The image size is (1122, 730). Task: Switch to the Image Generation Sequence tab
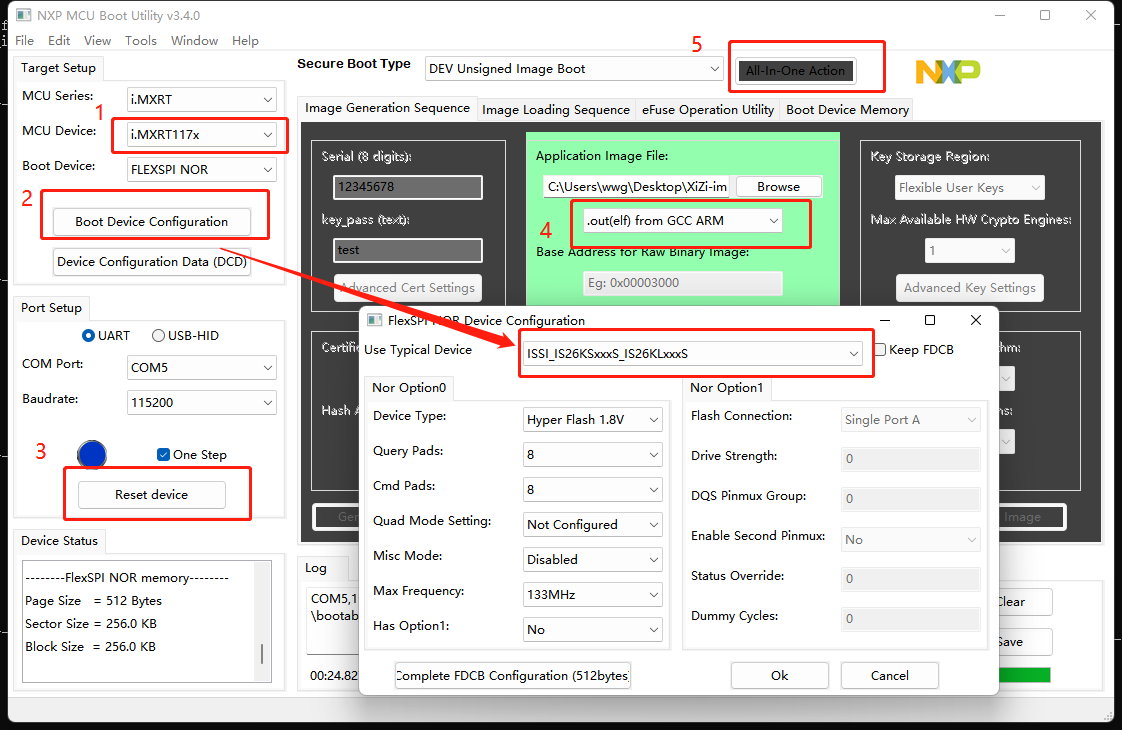(387, 108)
